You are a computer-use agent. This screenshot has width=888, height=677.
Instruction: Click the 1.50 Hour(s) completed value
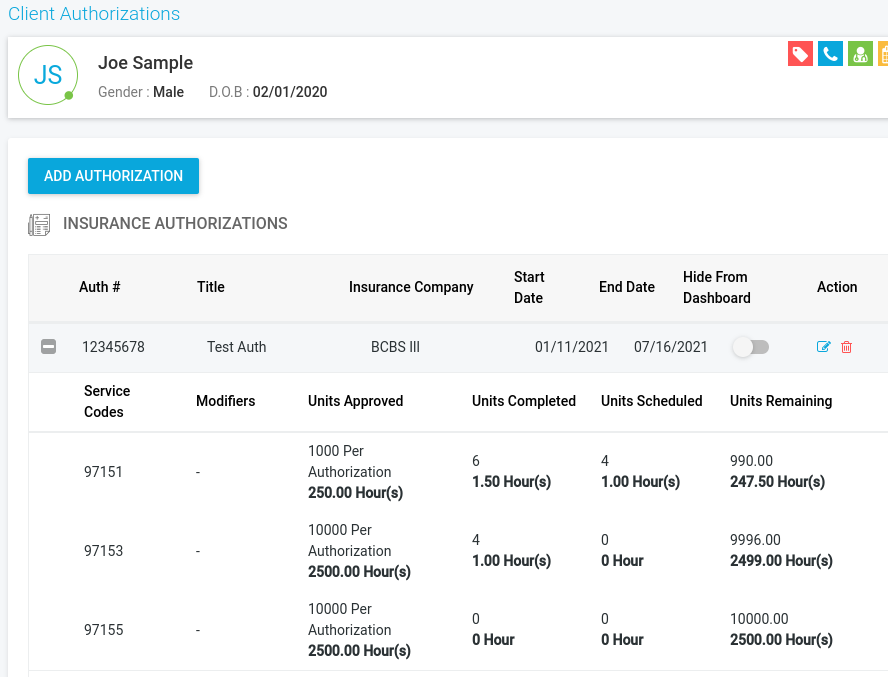pos(511,482)
